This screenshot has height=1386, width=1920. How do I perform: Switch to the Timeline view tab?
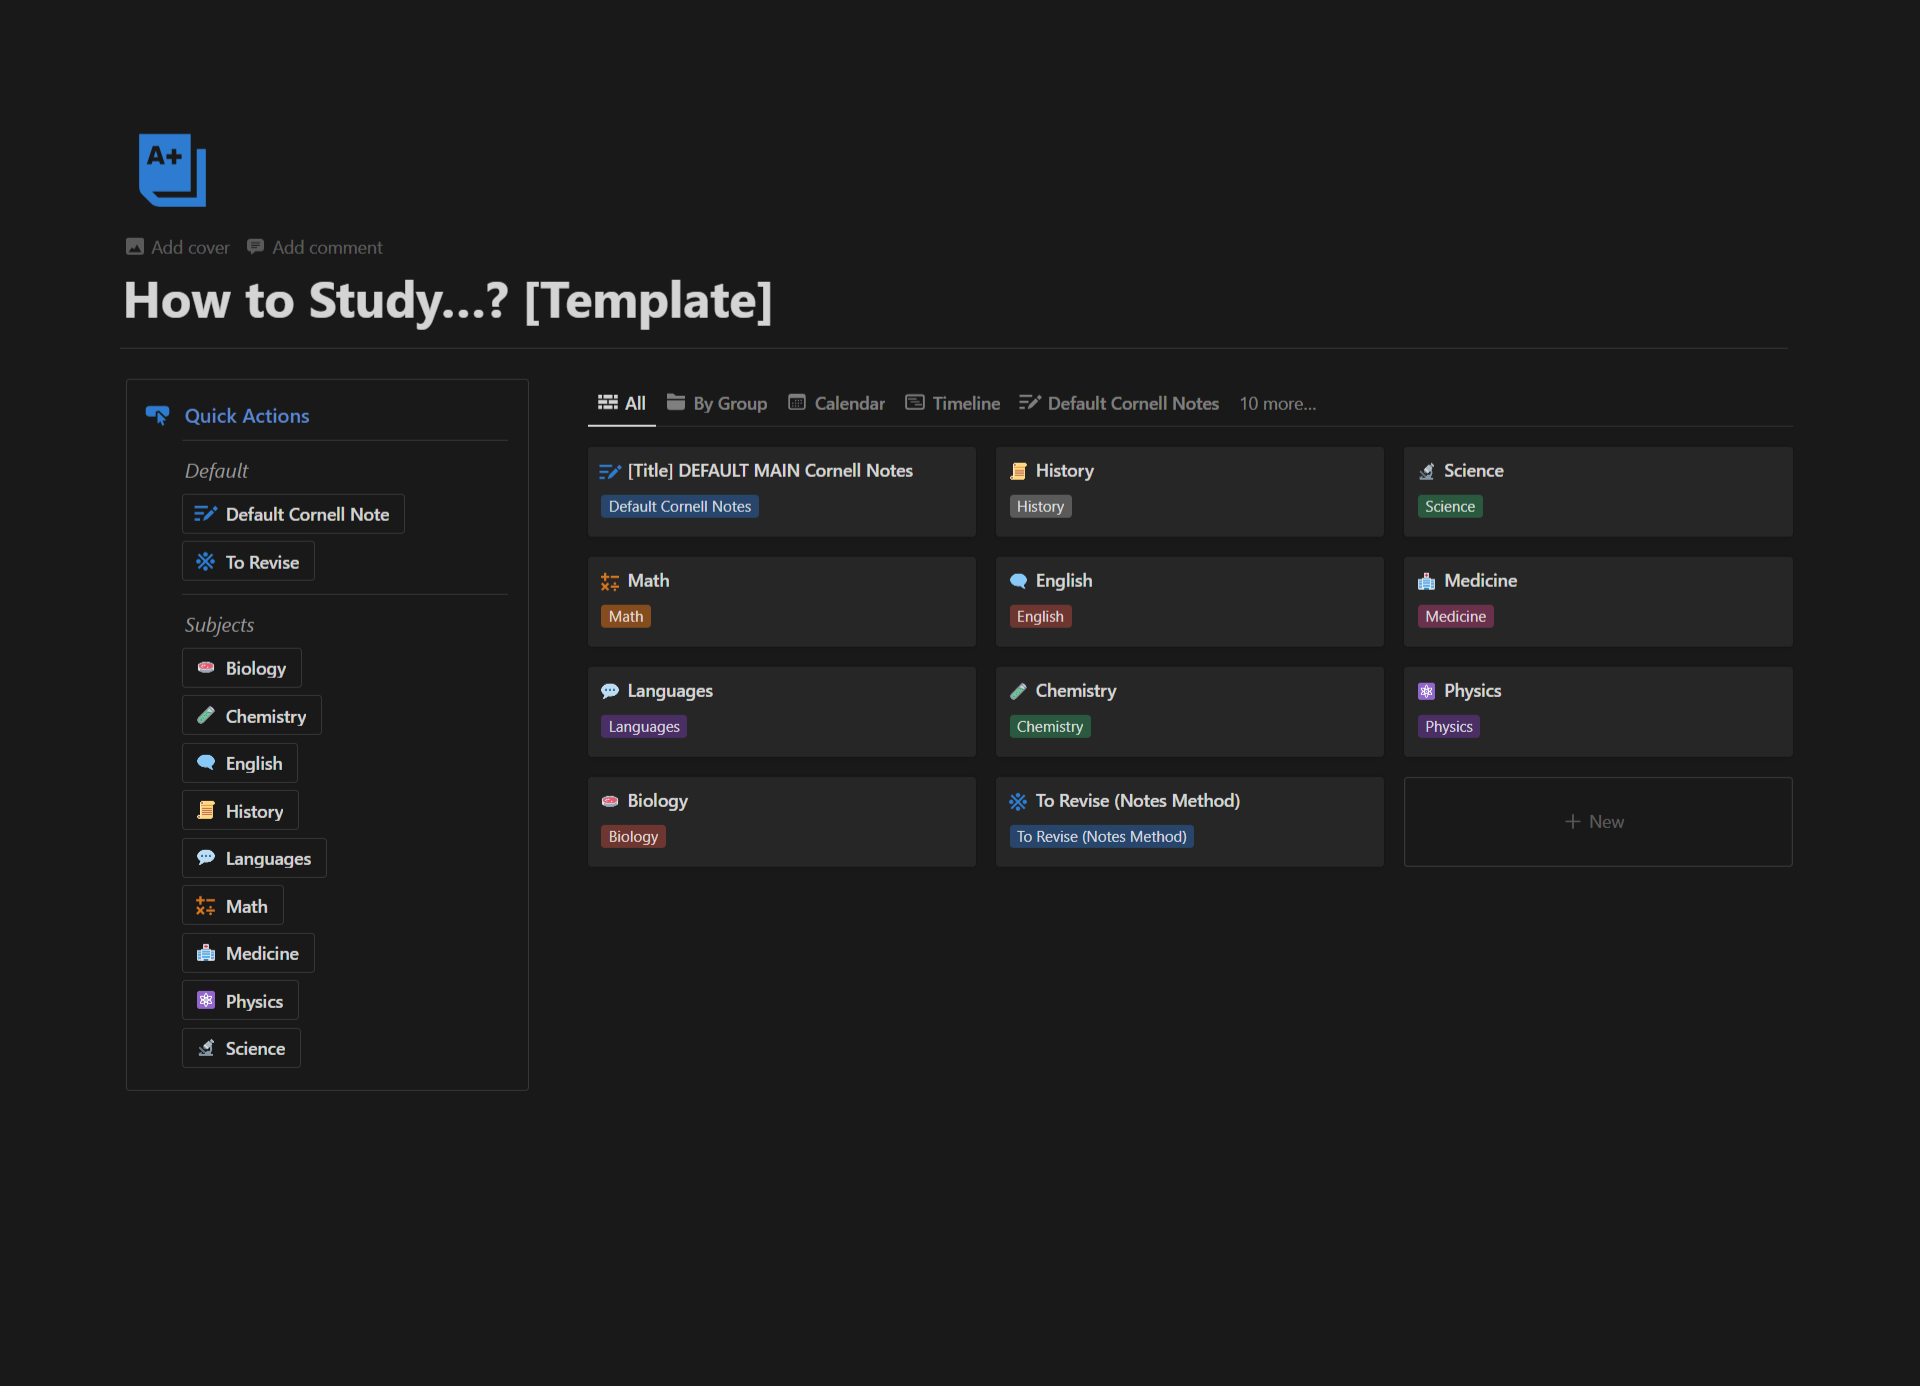[x=953, y=403]
